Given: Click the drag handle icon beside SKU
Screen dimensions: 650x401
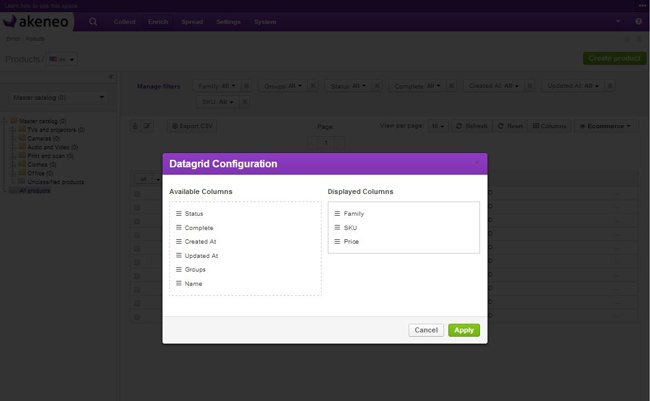Looking at the screenshot, I should point(338,228).
